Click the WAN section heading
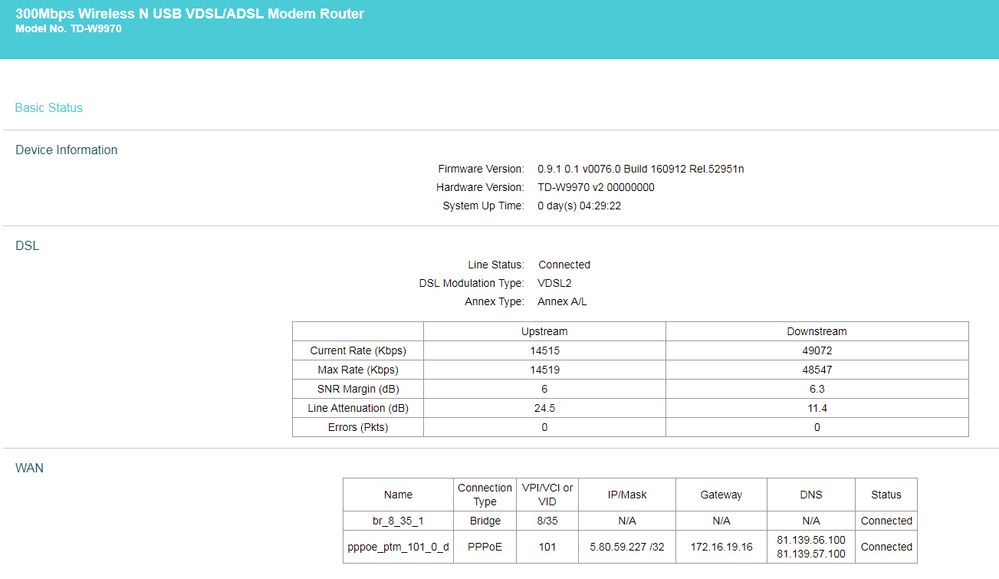Screen dimensions: 999x579 (x=29, y=468)
